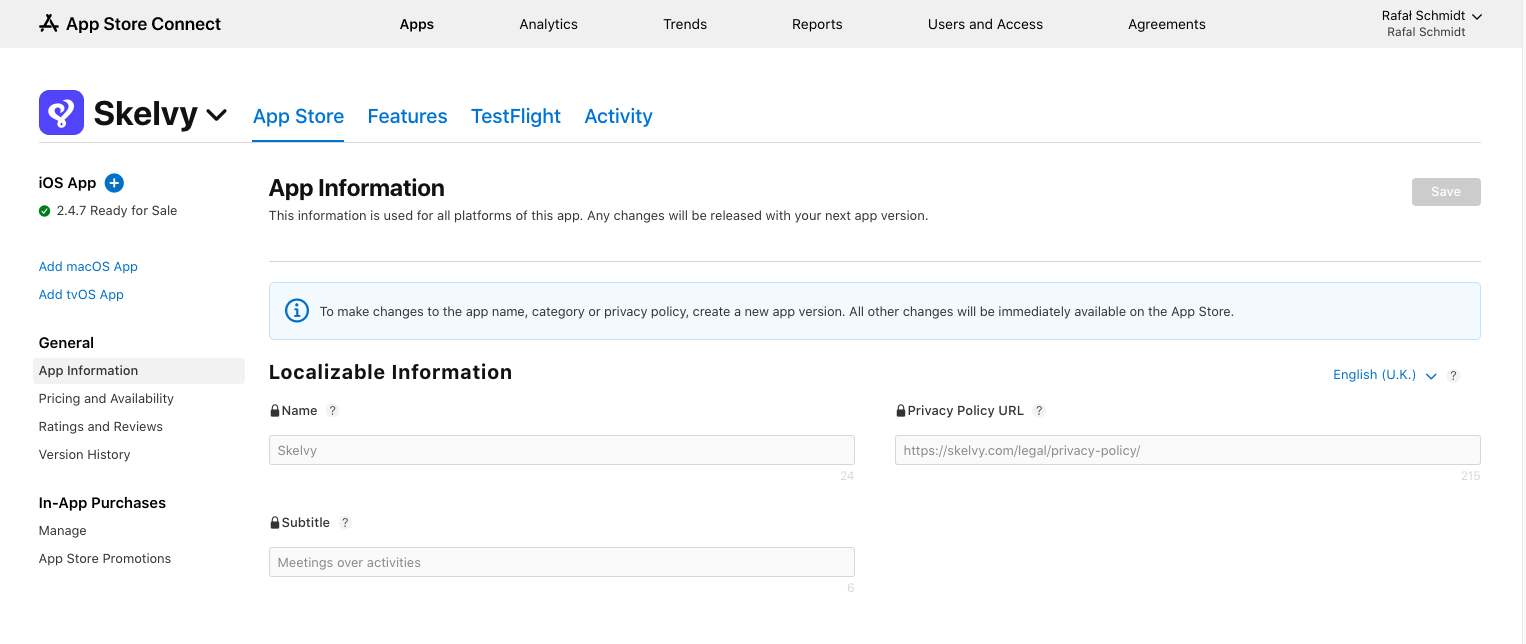1526x644 pixels.
Task: Switch to the Activity tab
Action: pyautogui.click(x=618, y=116)
